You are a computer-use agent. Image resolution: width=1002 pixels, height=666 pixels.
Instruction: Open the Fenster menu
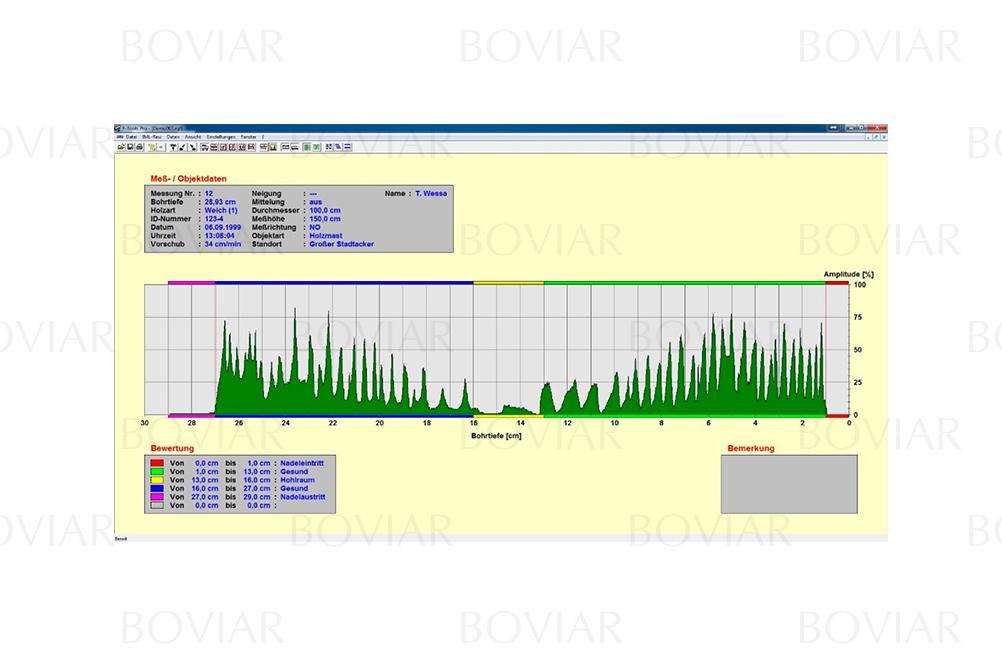(249, 136)
